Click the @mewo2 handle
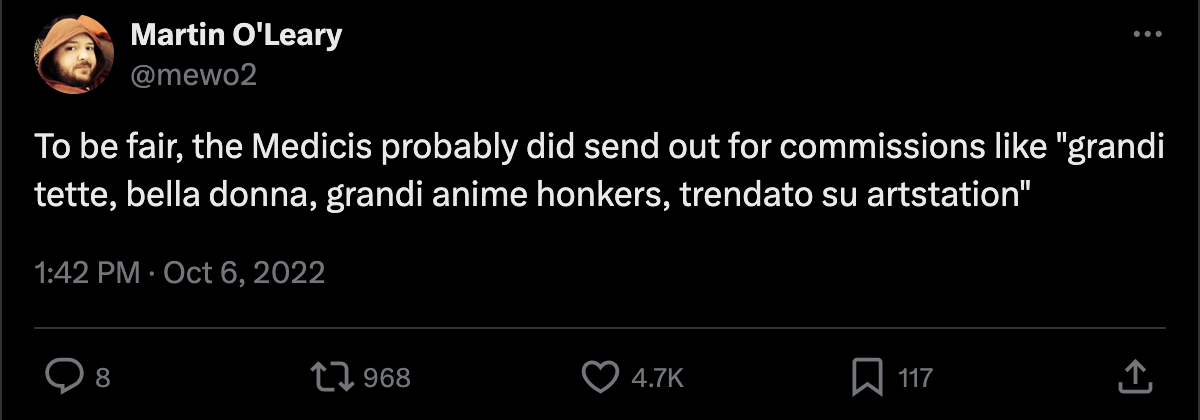Image resolution: width=1200 pixels, height=420 pixels. pos(194,73)
